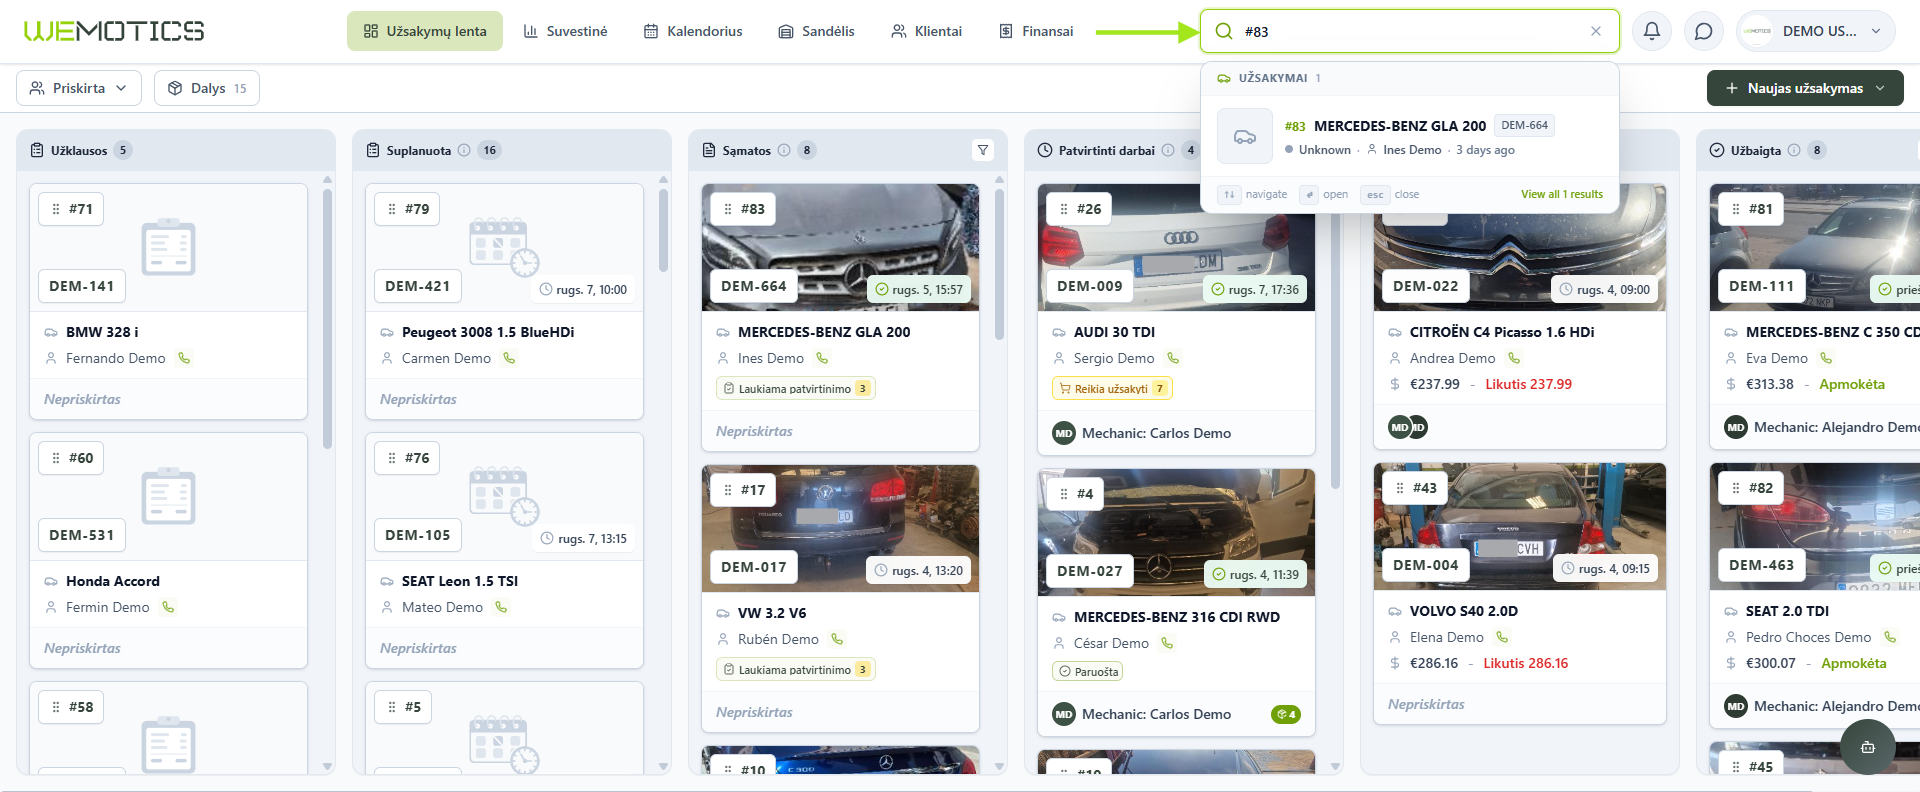1920x792 pixels.
Task: Expand the Priskirta filter dropdown
Action: [79, 88]
